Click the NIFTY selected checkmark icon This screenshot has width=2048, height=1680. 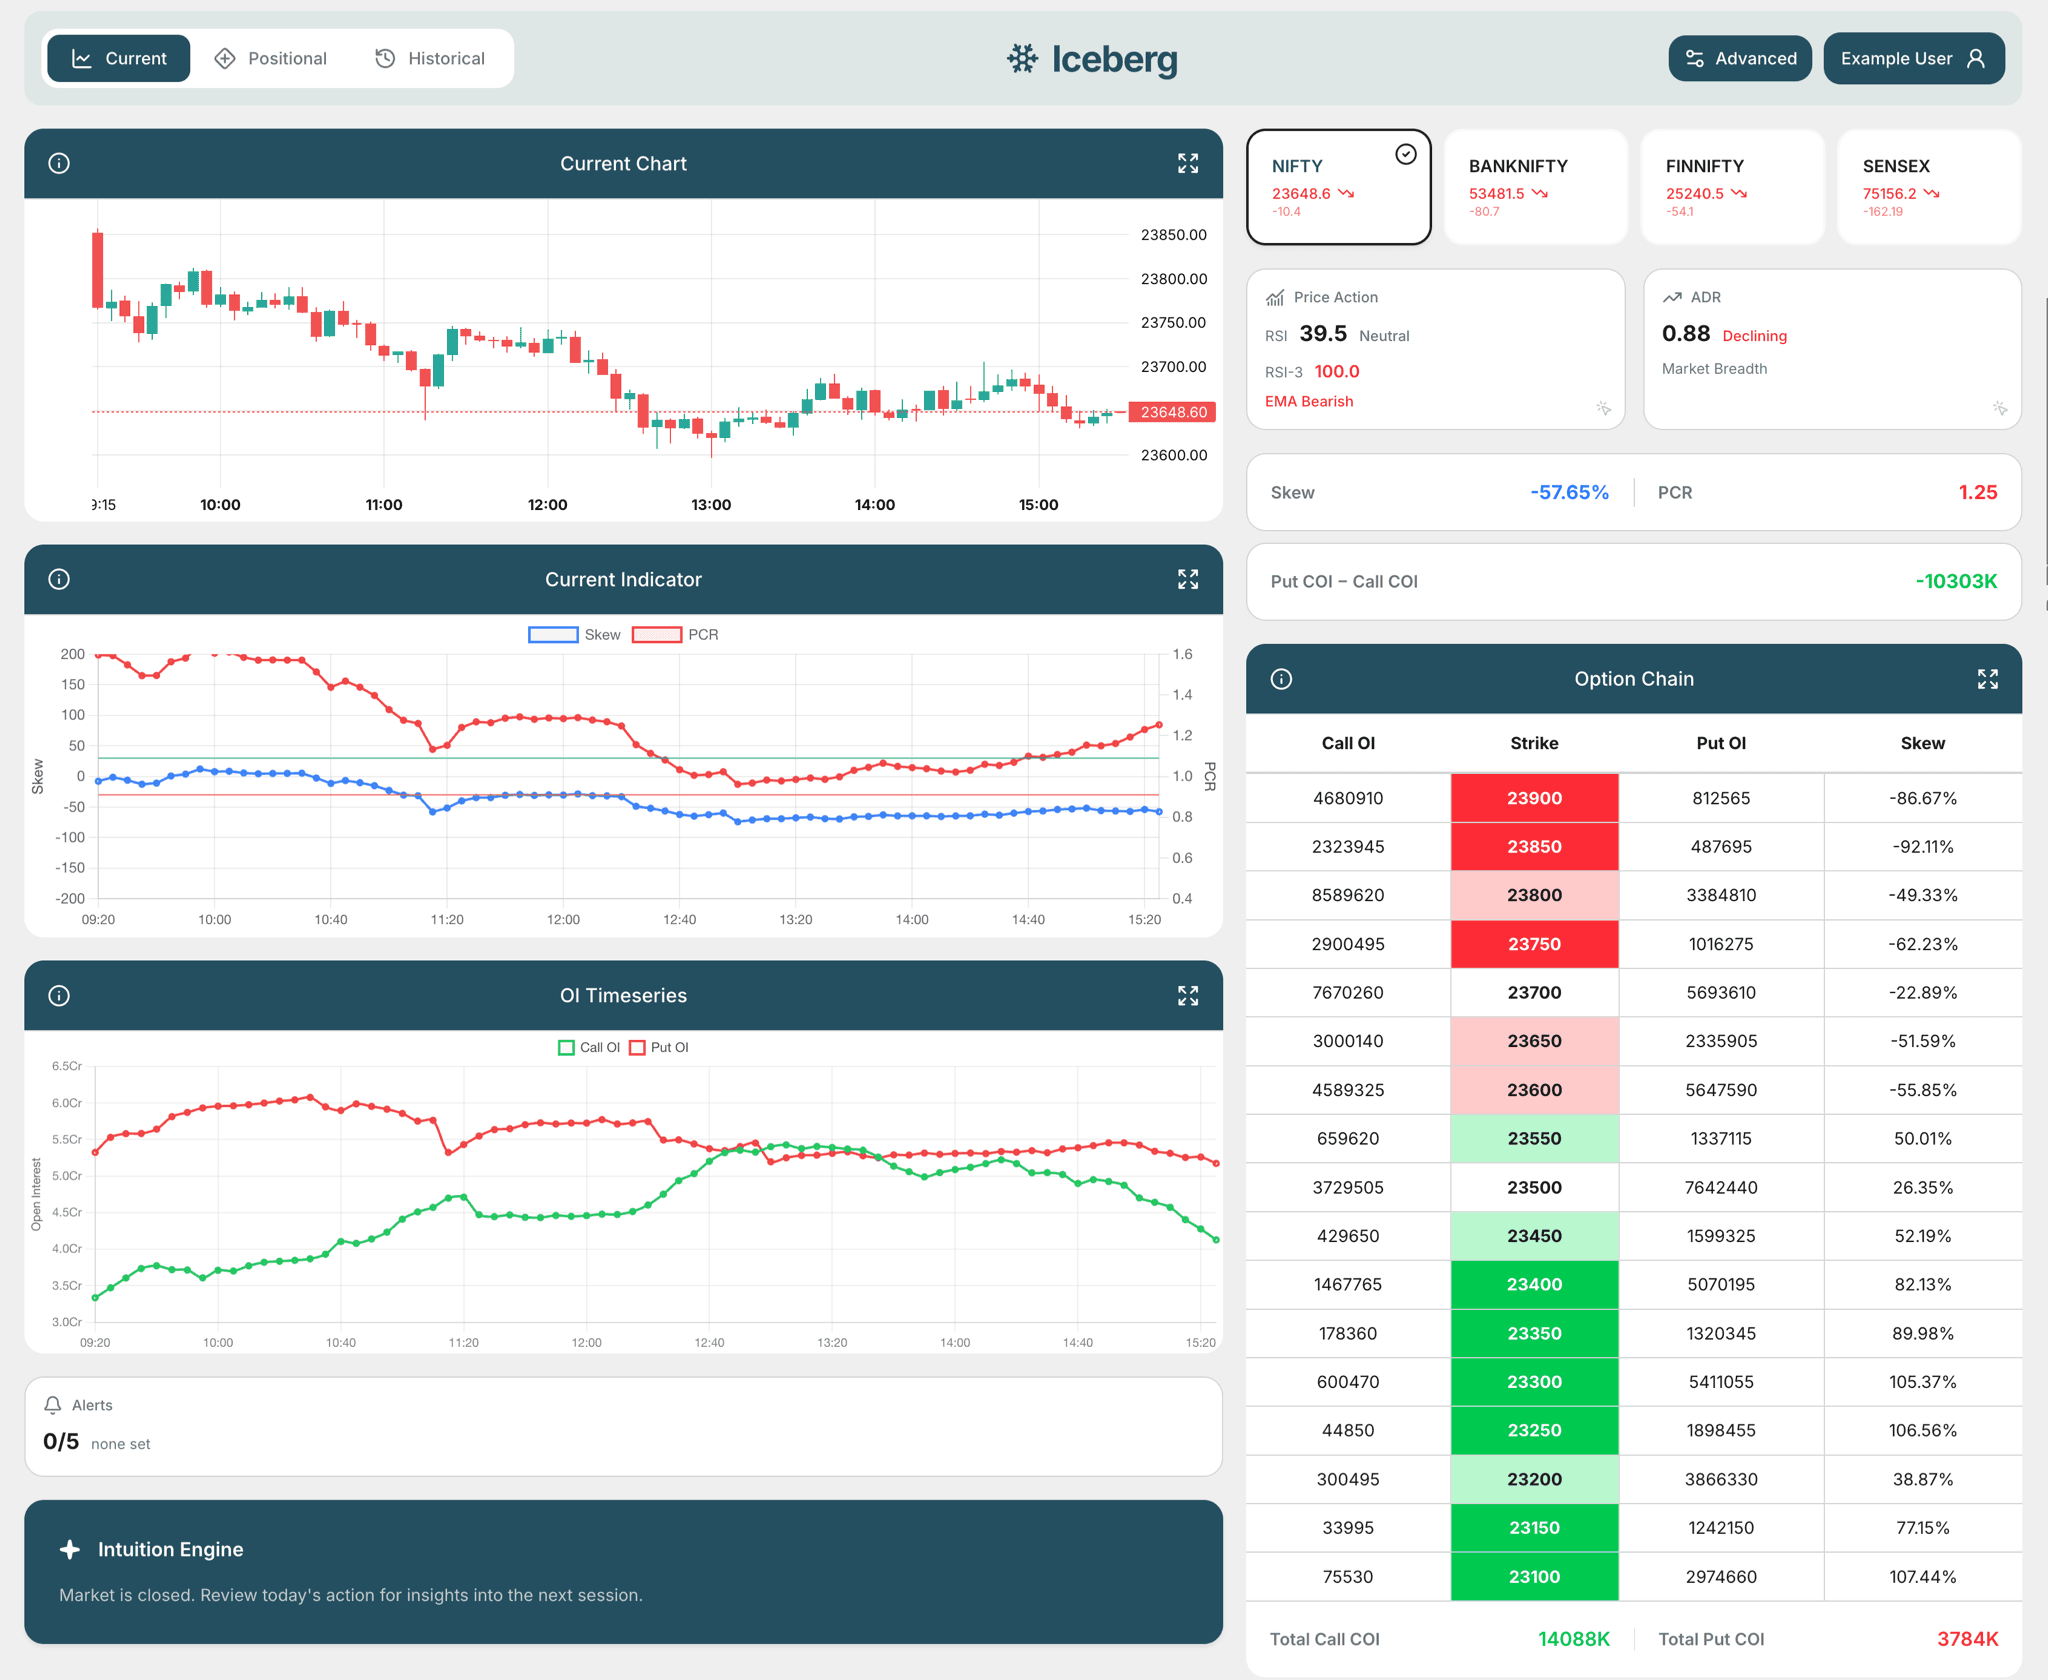(x=1405, y=154)
